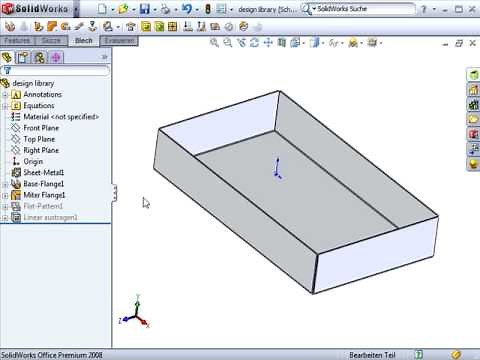Image resolution: width=480 pixels, height=360 pixels.
Task: Select the design library root item
Action: click(33, 83)
